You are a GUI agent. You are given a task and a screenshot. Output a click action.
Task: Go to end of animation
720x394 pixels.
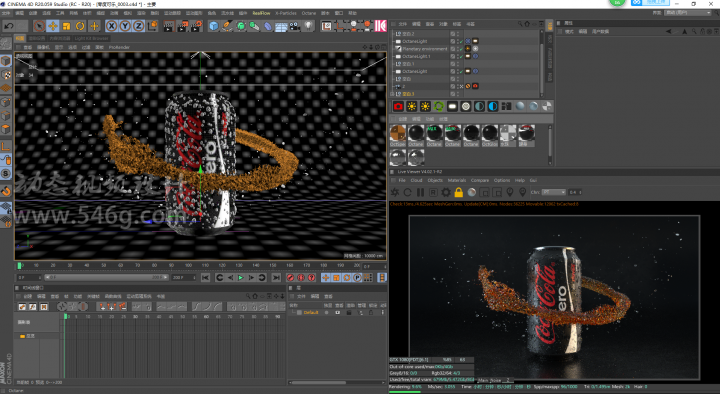(x=276, y=278)
